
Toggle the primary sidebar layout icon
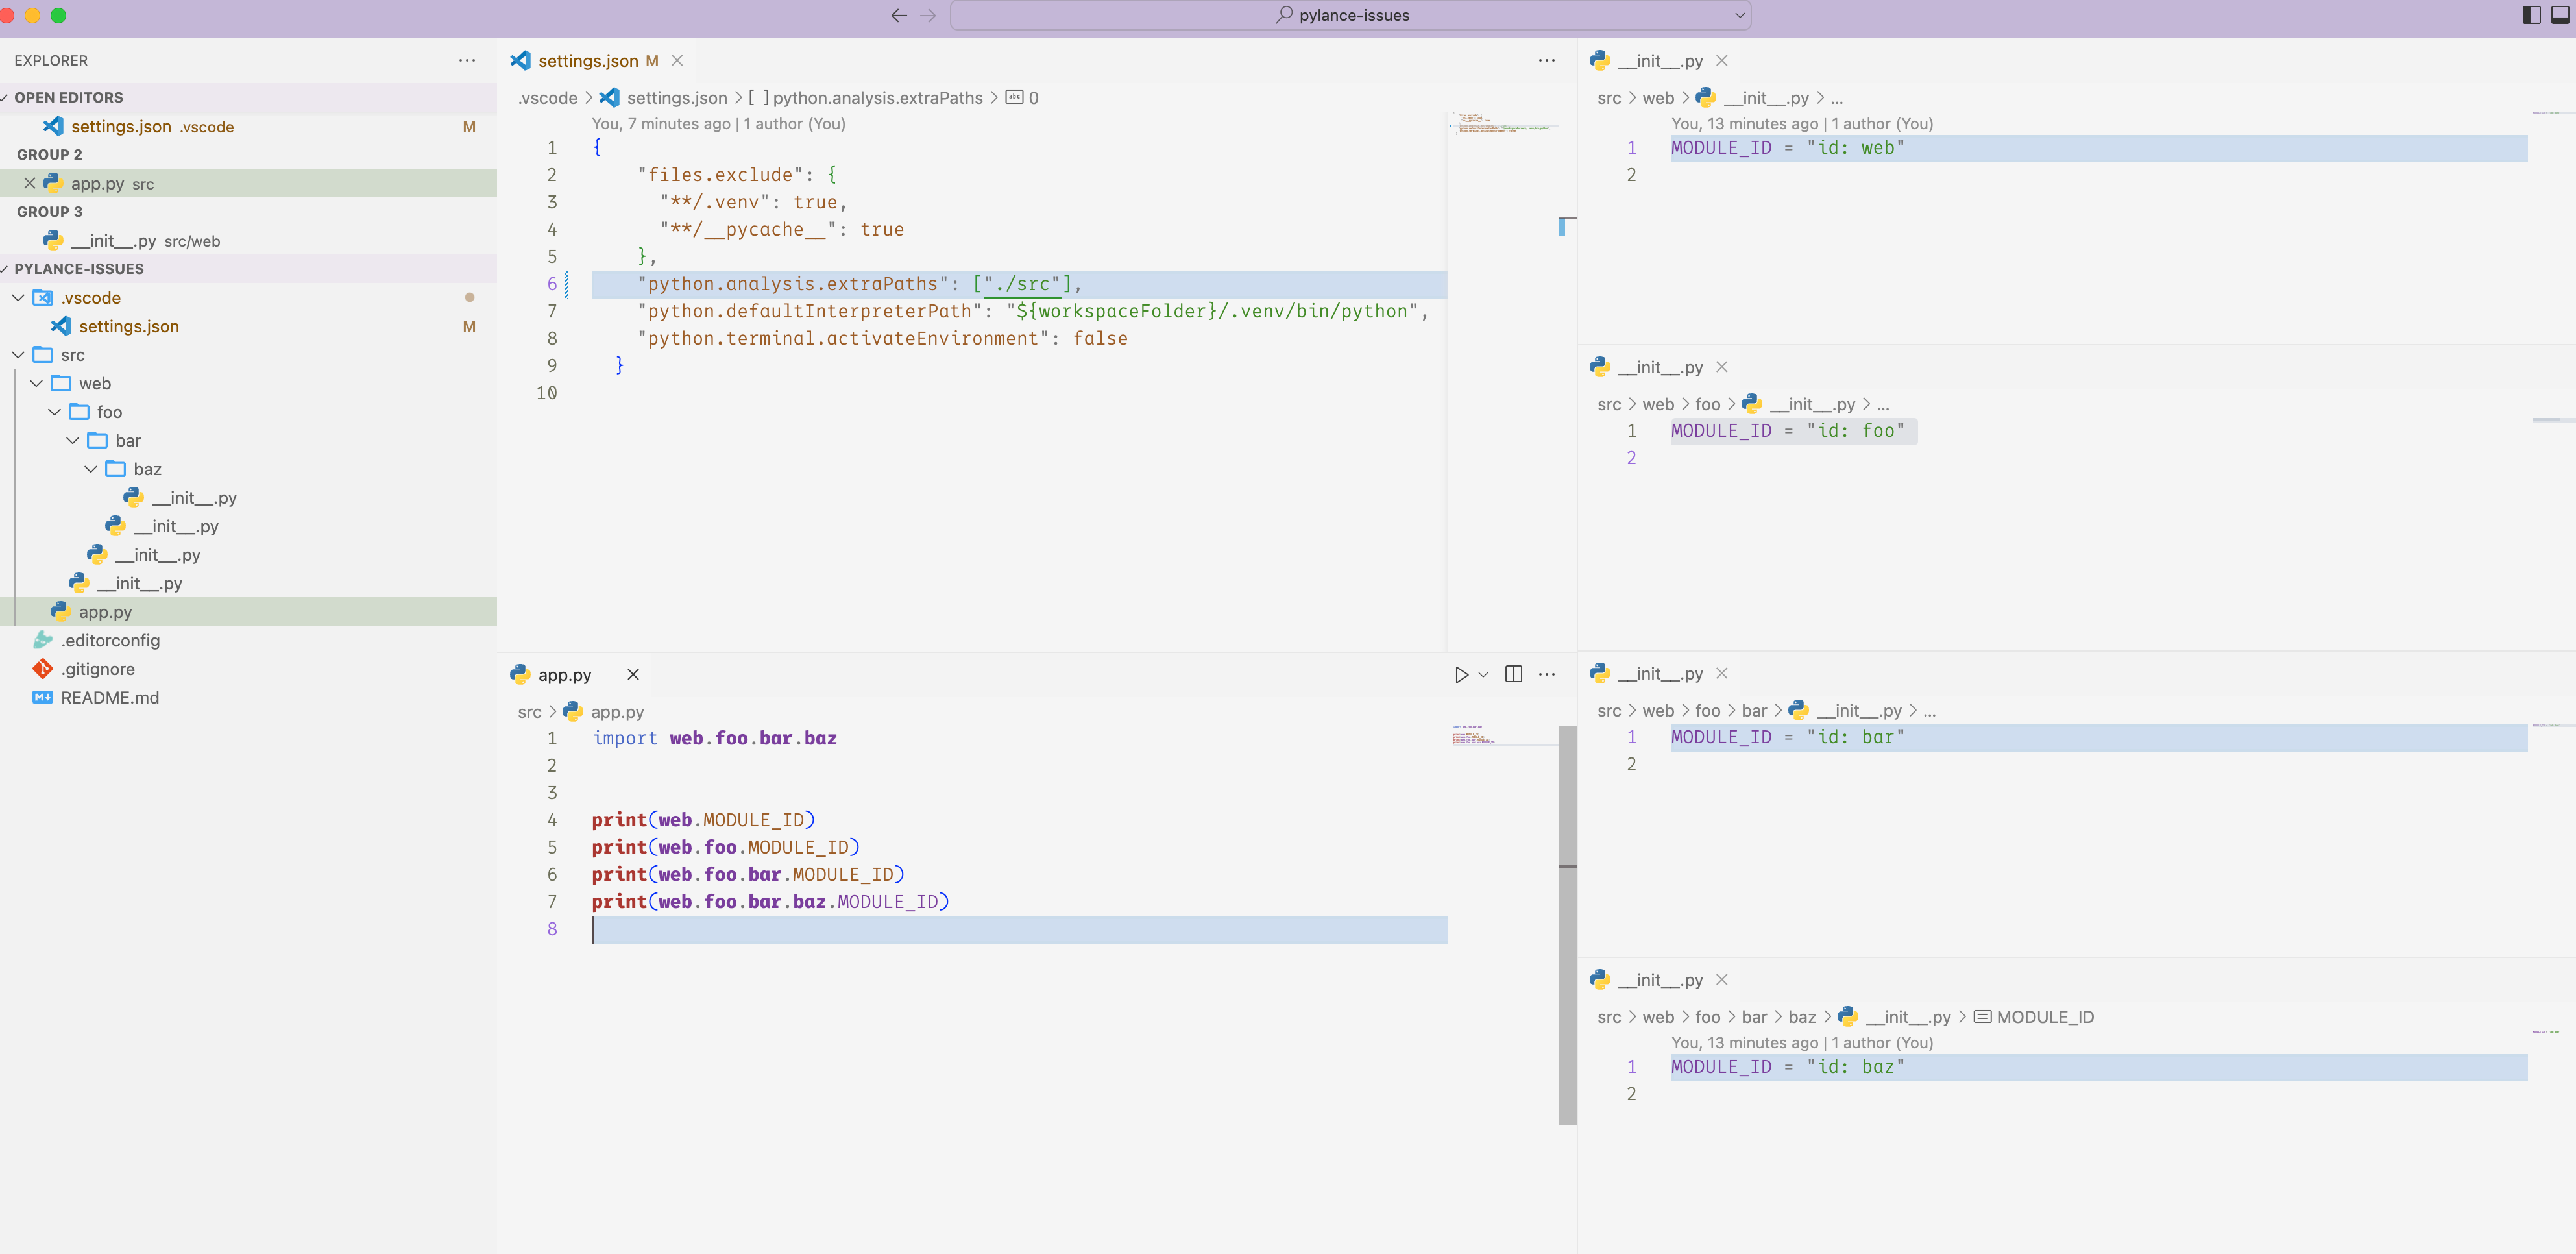pyautogui.click(x=2531, y=15)
